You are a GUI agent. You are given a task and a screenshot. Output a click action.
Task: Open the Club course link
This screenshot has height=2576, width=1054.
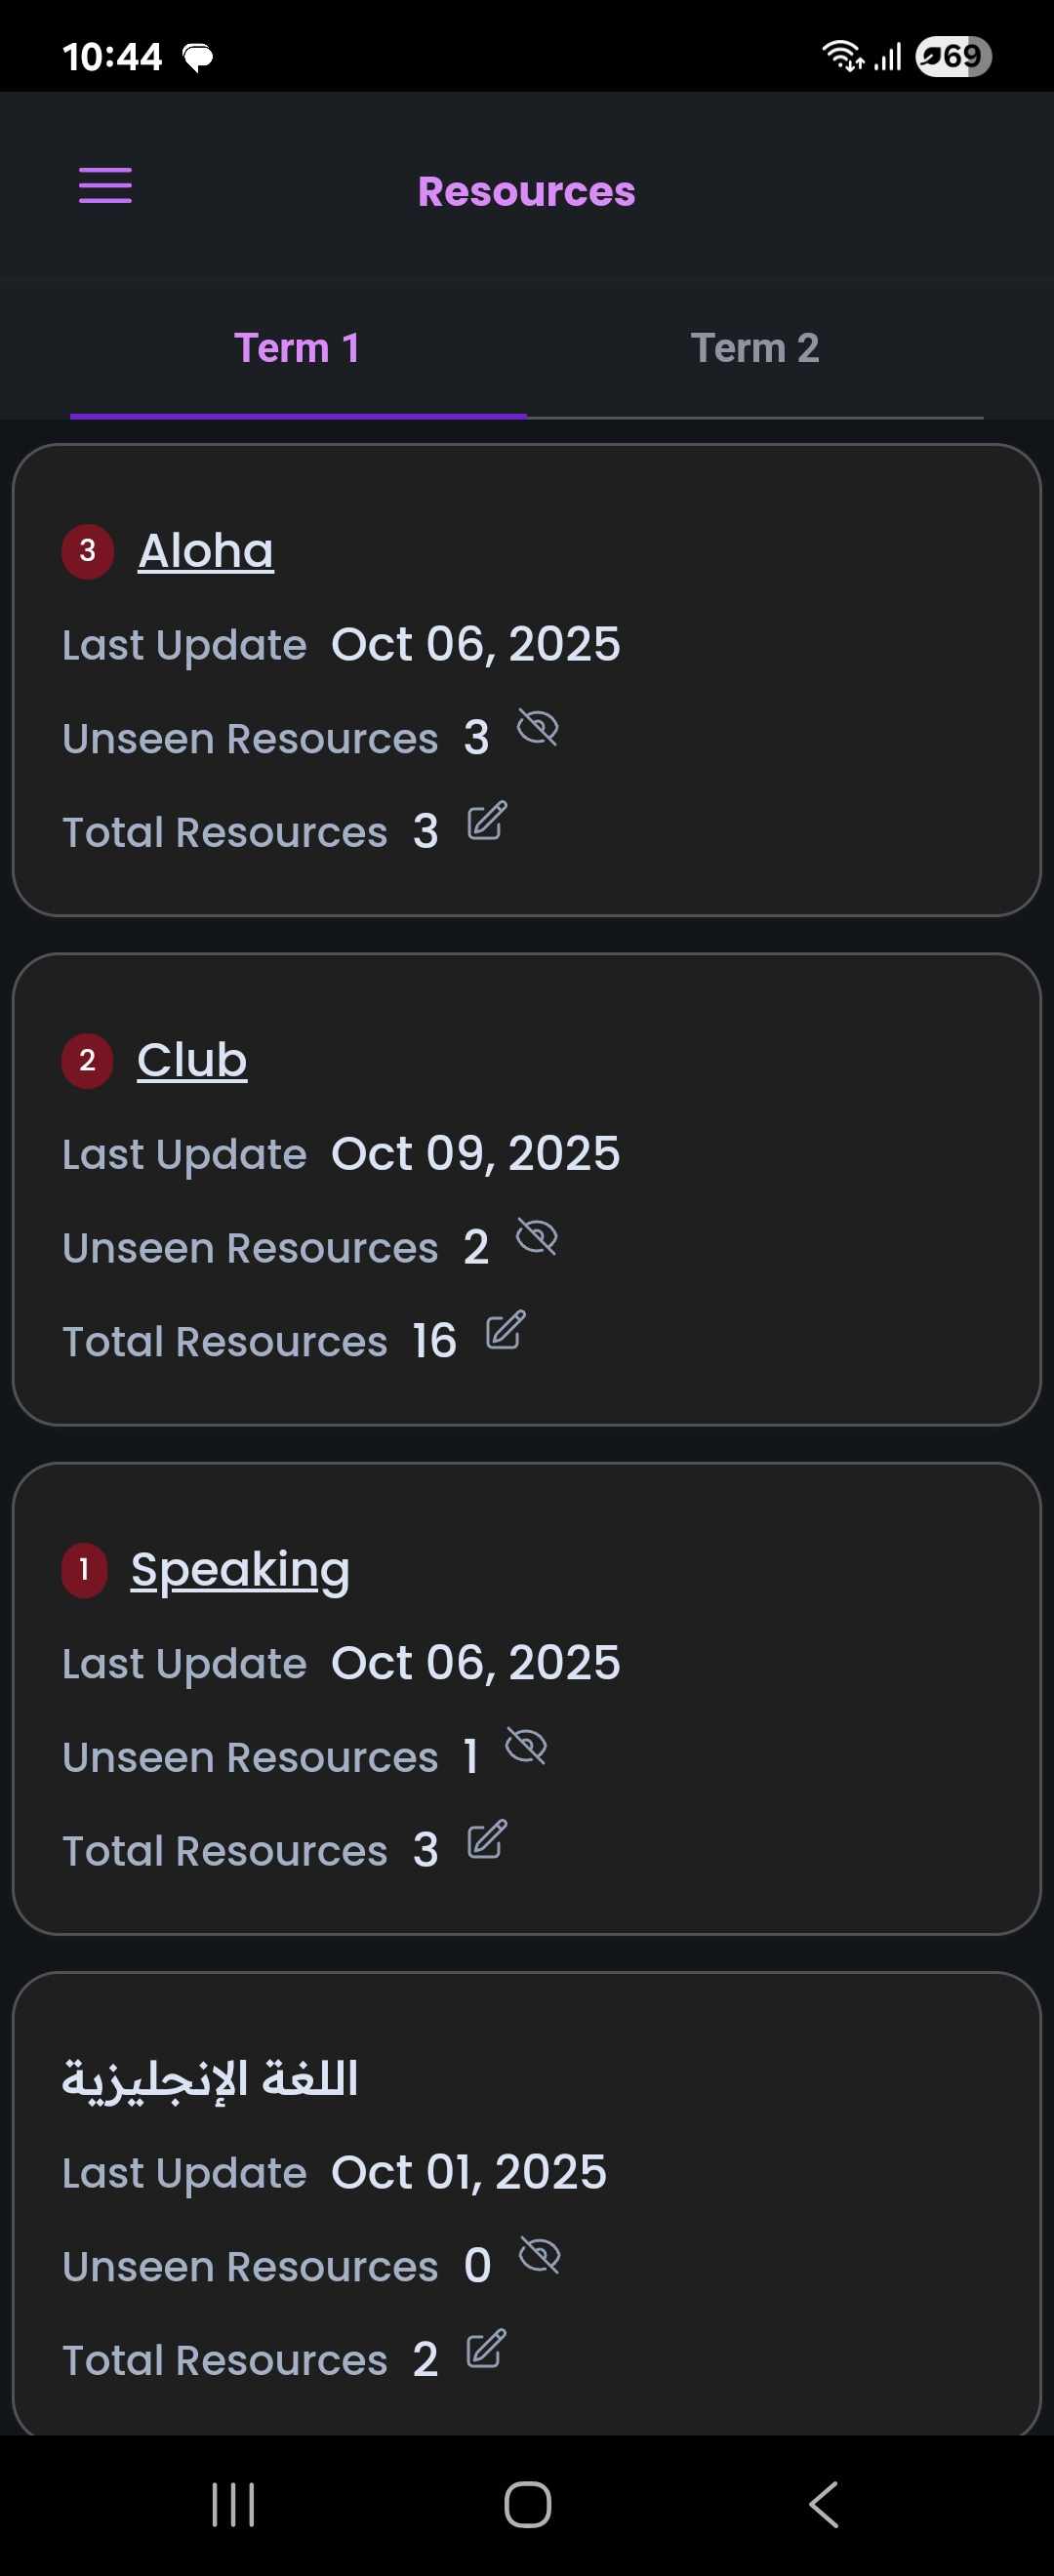tap(192, 1061)
